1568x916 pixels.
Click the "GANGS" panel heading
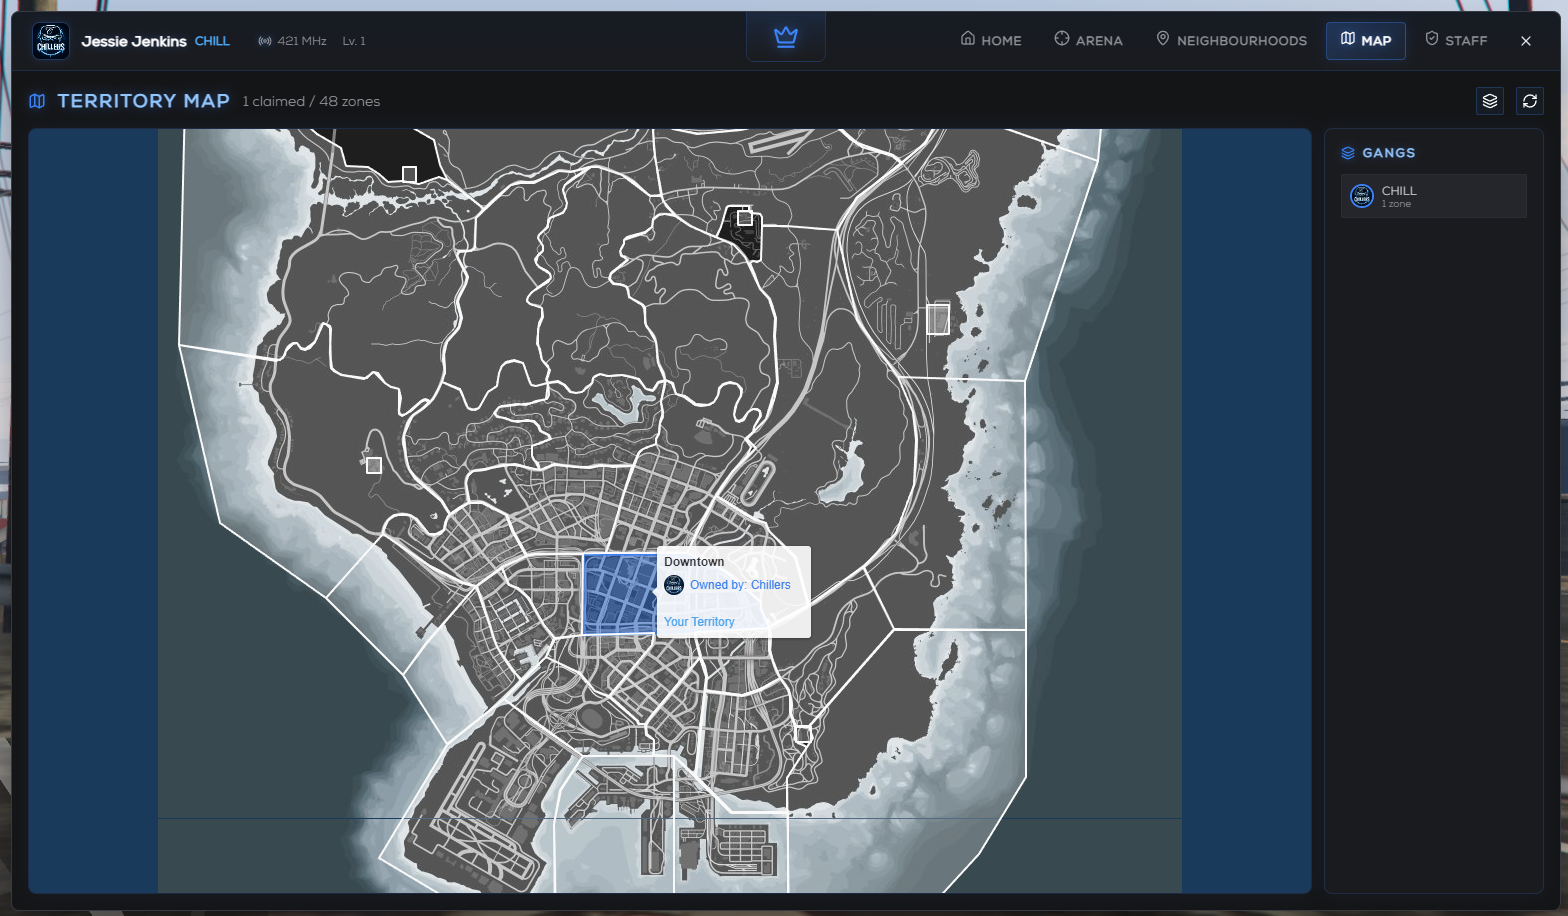pos(1389,153)
